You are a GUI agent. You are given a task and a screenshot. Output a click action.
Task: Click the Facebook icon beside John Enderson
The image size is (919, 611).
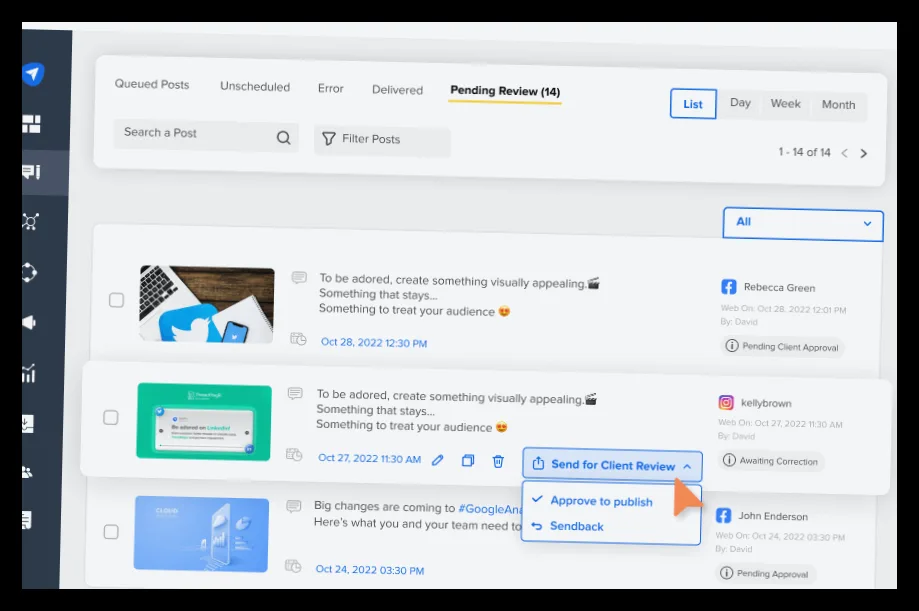point(724,515)
